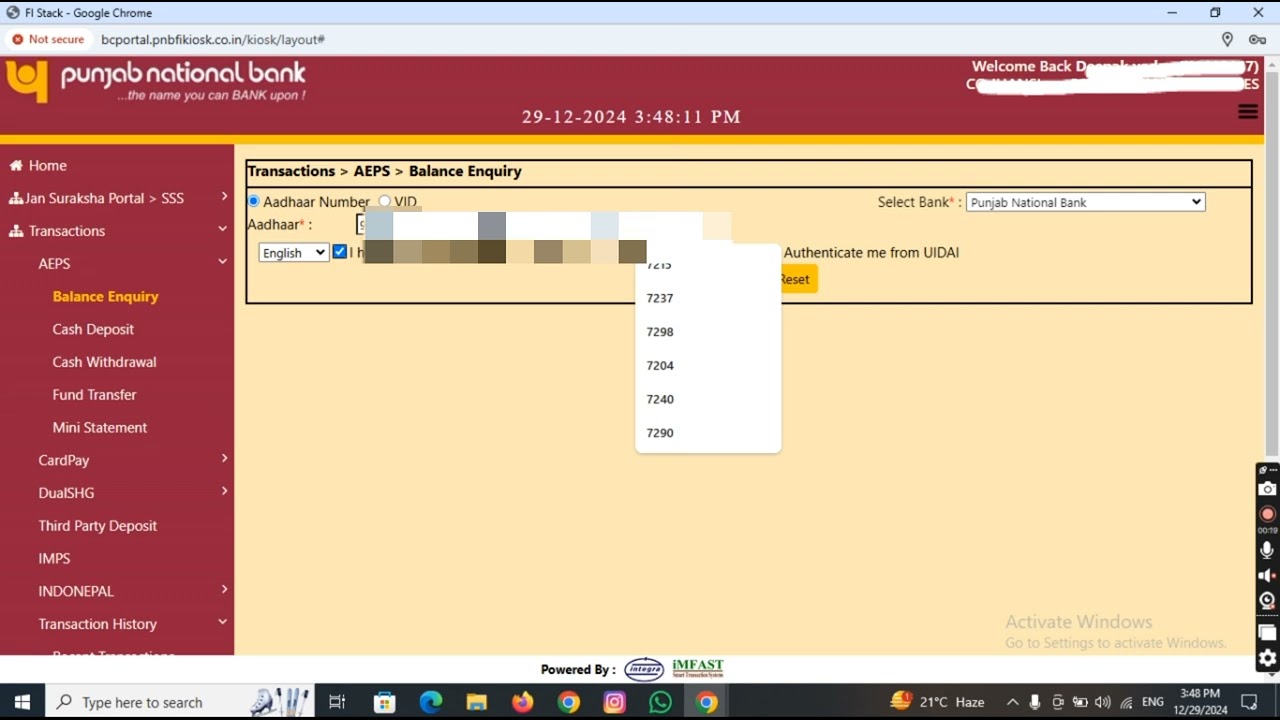This screenshot has height=720, width=1280.
Task: Open the IMPS menu item
Action: click(x=54, y=558)
